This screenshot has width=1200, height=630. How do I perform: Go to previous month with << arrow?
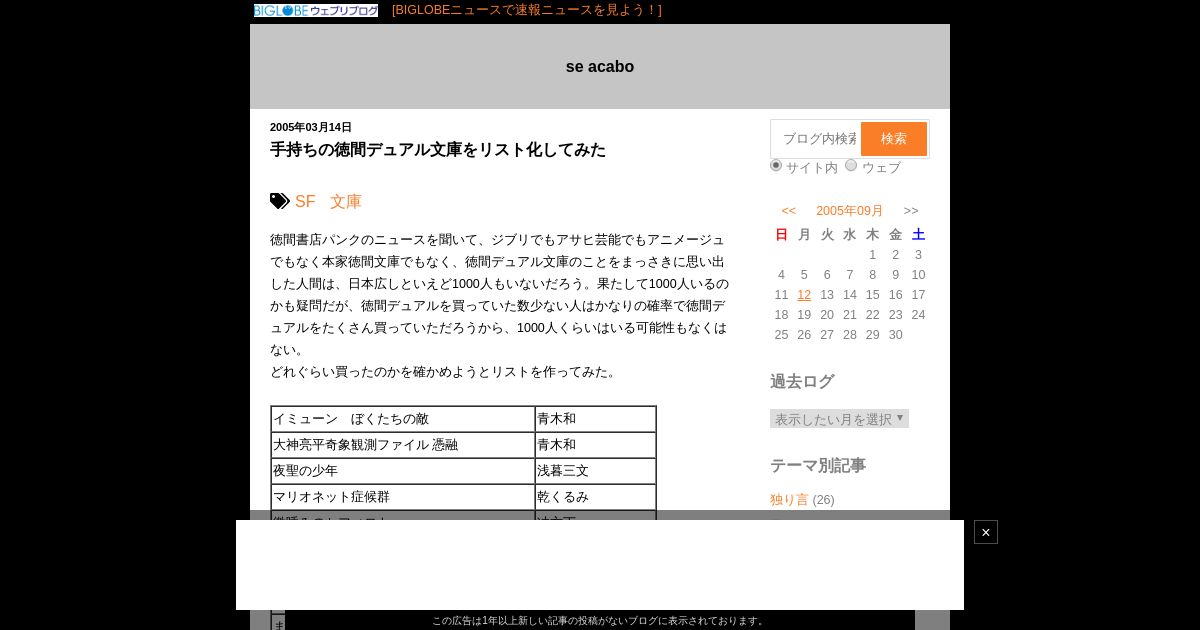(789, 211)
